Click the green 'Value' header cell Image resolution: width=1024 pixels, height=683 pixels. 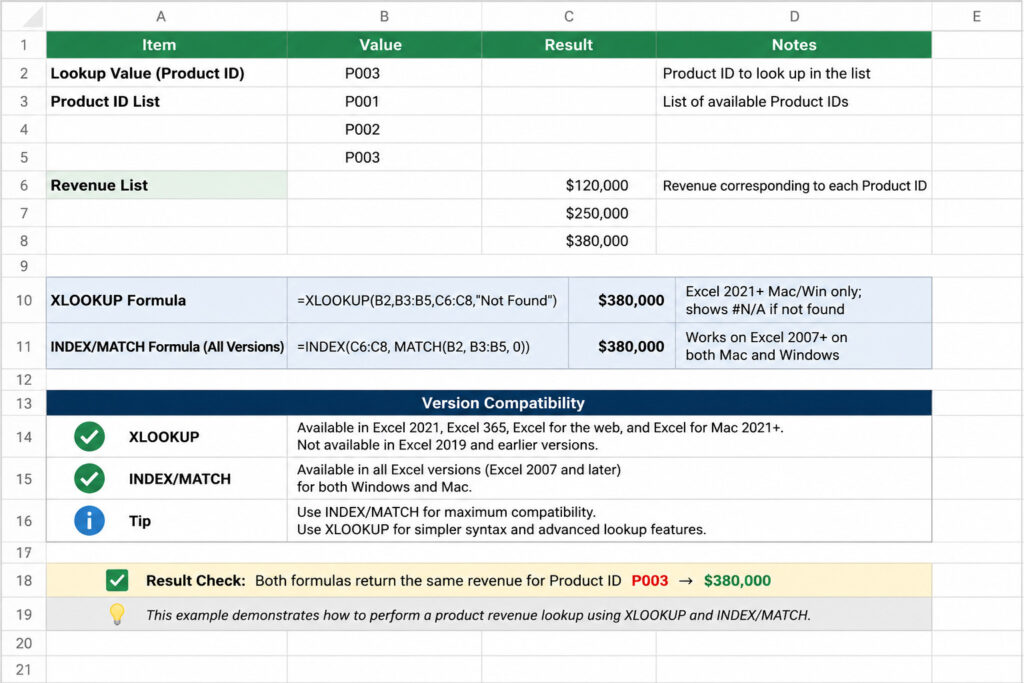pos(384,45)
